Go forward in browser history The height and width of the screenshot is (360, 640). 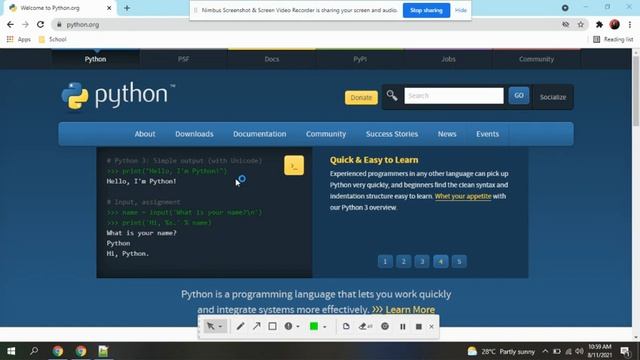click(x=25, y=24)
